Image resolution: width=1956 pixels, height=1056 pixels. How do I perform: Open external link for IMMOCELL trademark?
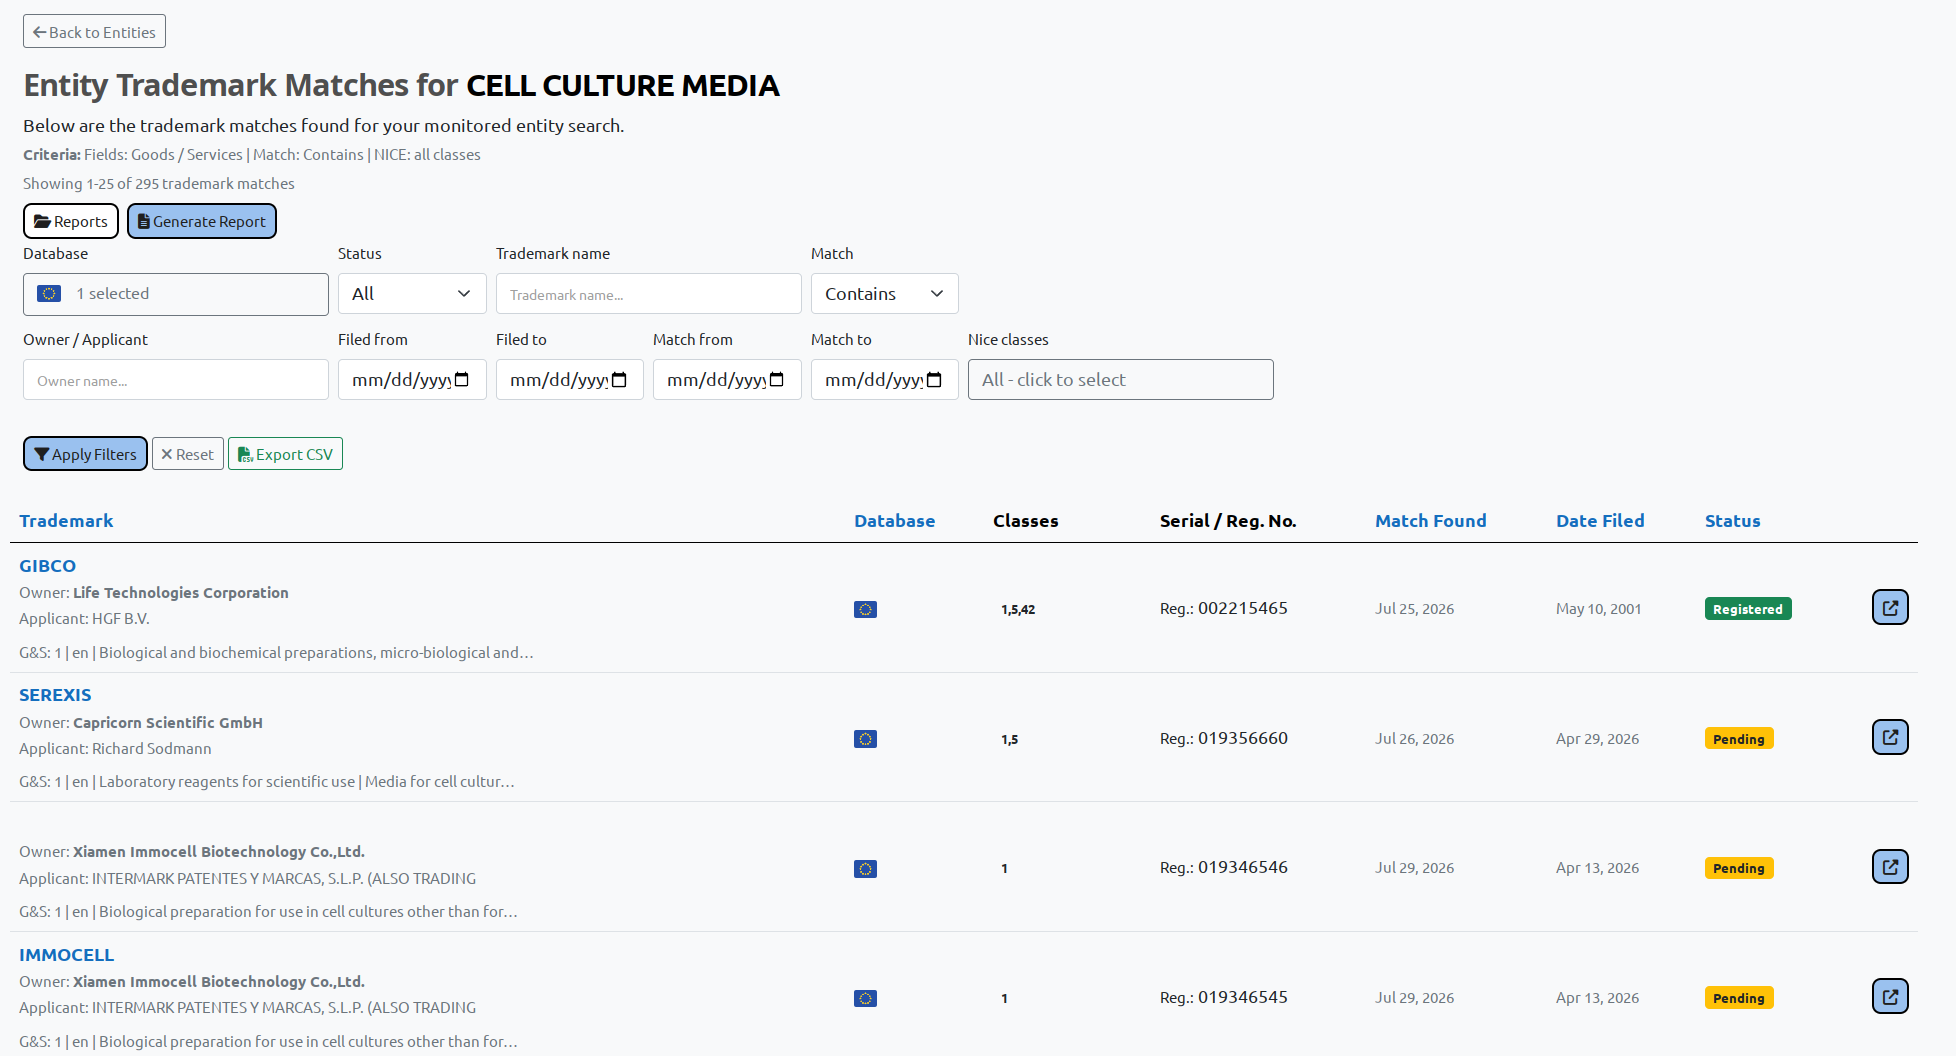click(x=1890, y=996)
